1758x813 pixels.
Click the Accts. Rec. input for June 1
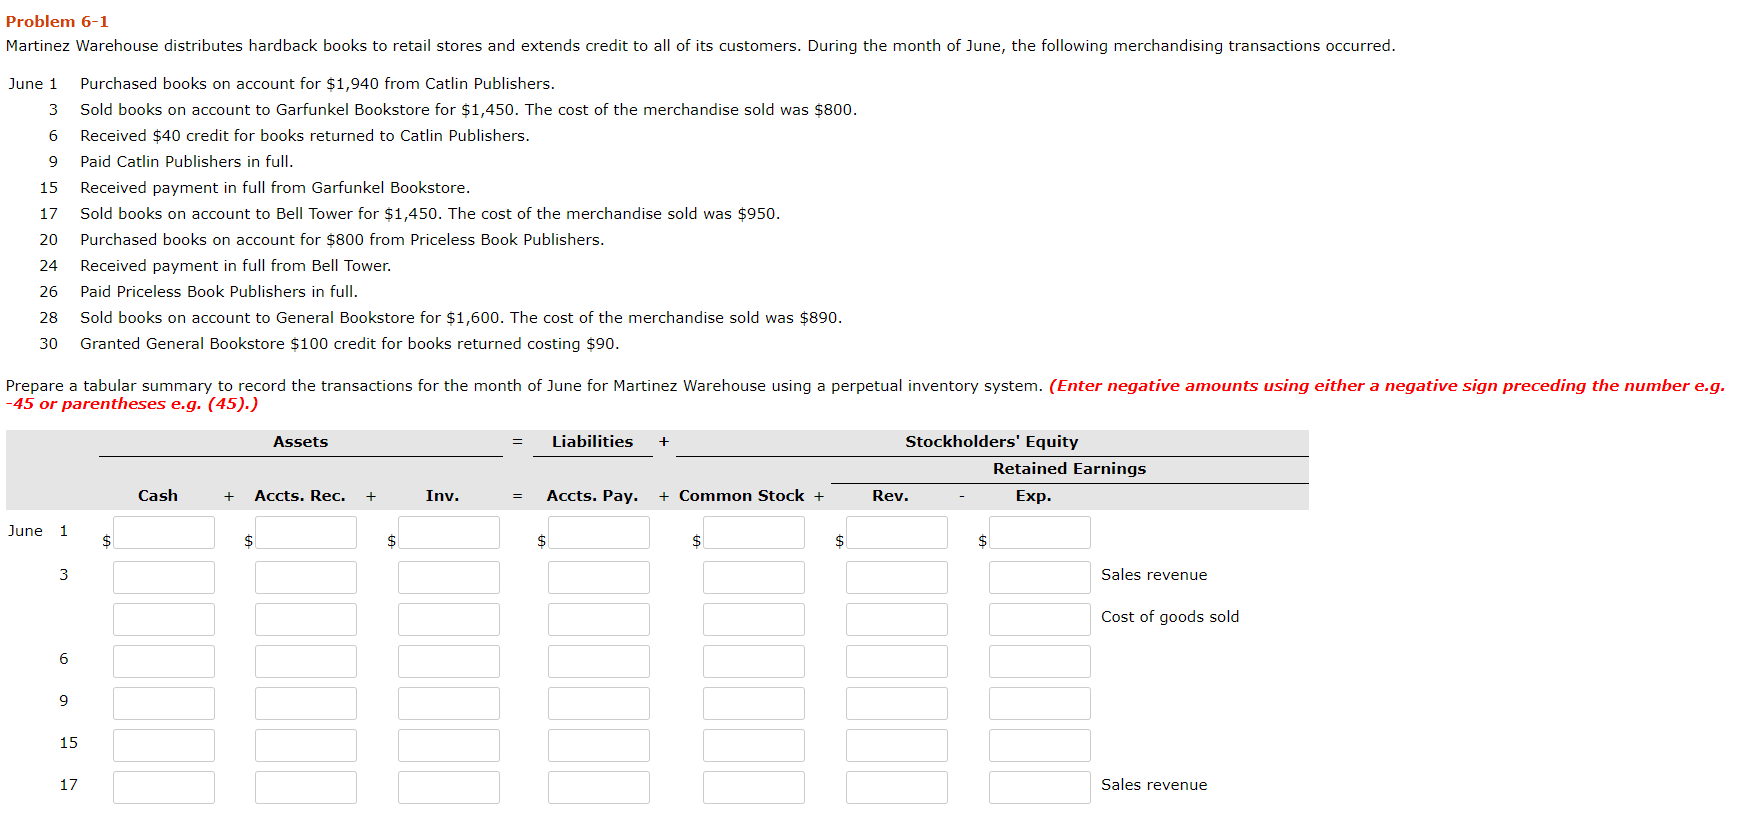tap(306, 532)
